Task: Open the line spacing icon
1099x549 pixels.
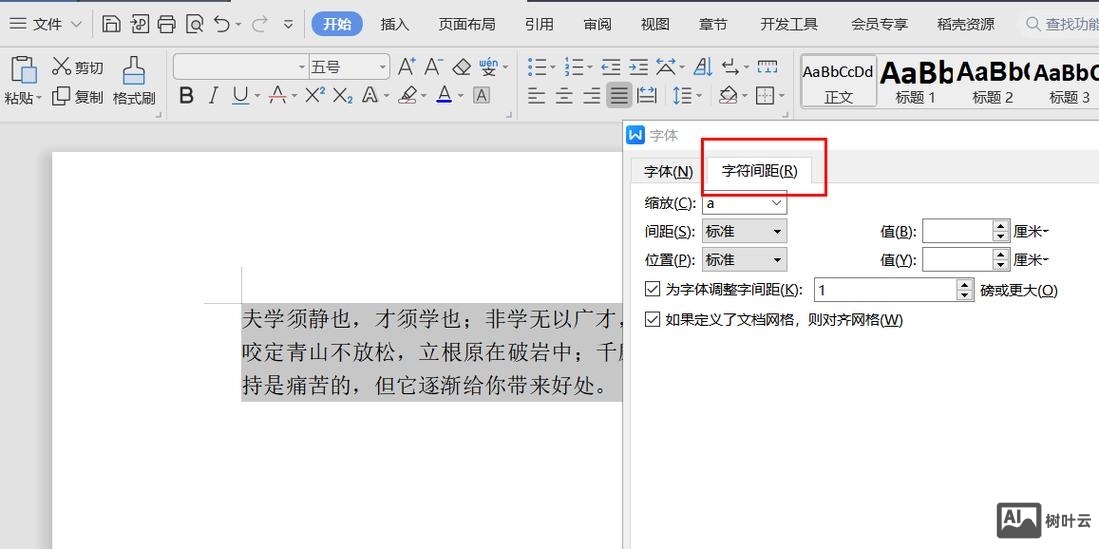Action: [x=681, y=95]
